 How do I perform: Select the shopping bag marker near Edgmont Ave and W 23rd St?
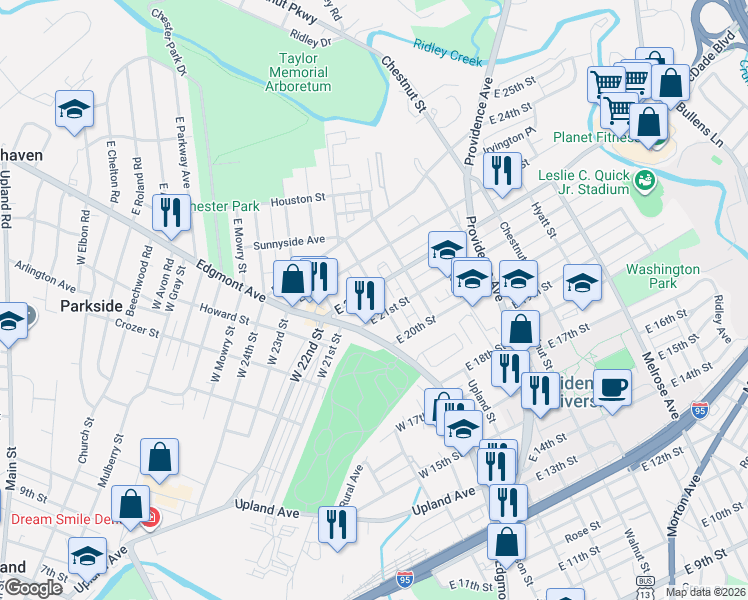click(x=292, y=282)
